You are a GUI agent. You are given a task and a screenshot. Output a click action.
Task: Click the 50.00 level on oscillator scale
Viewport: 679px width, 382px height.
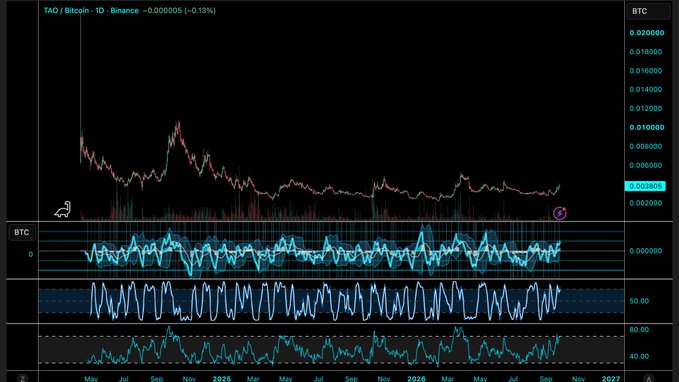pos(639,301)
